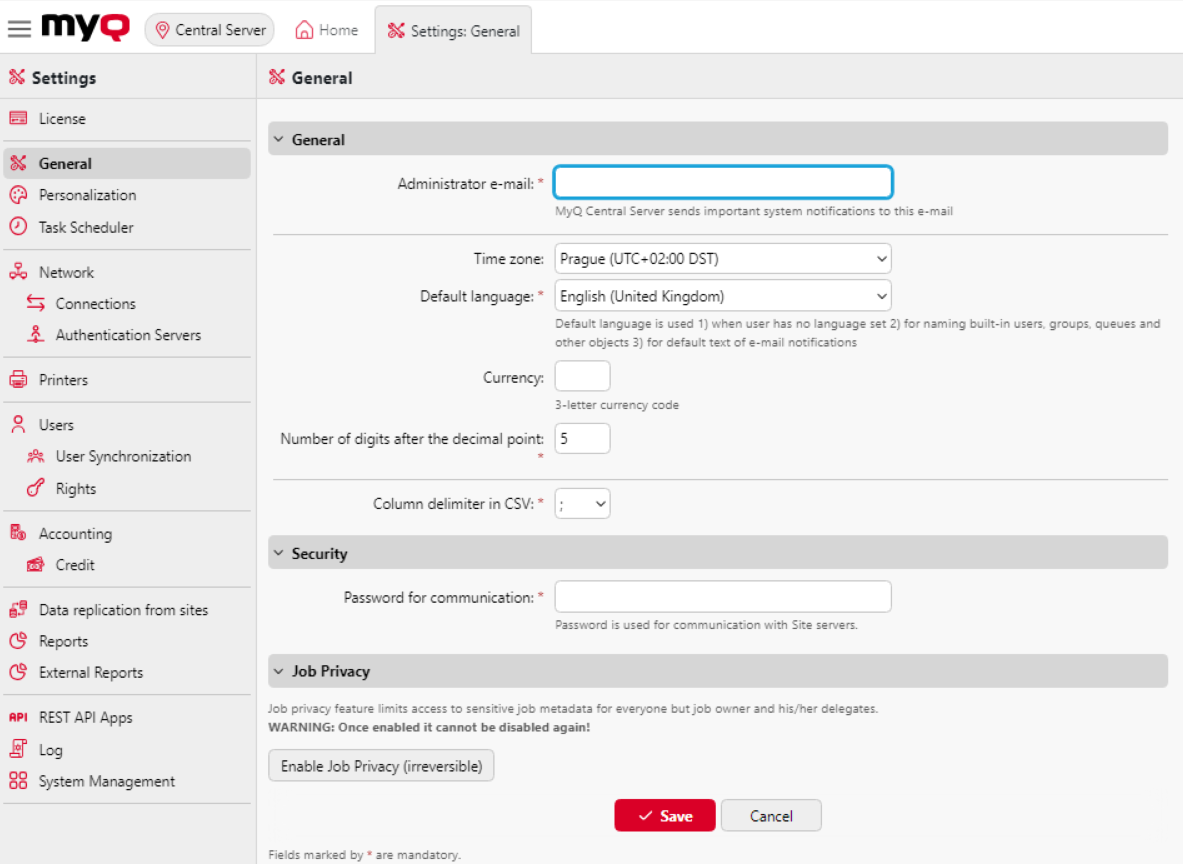Screen dimensions: 1183x864
Task: Open the Default language dropdown
Action: 722,295
